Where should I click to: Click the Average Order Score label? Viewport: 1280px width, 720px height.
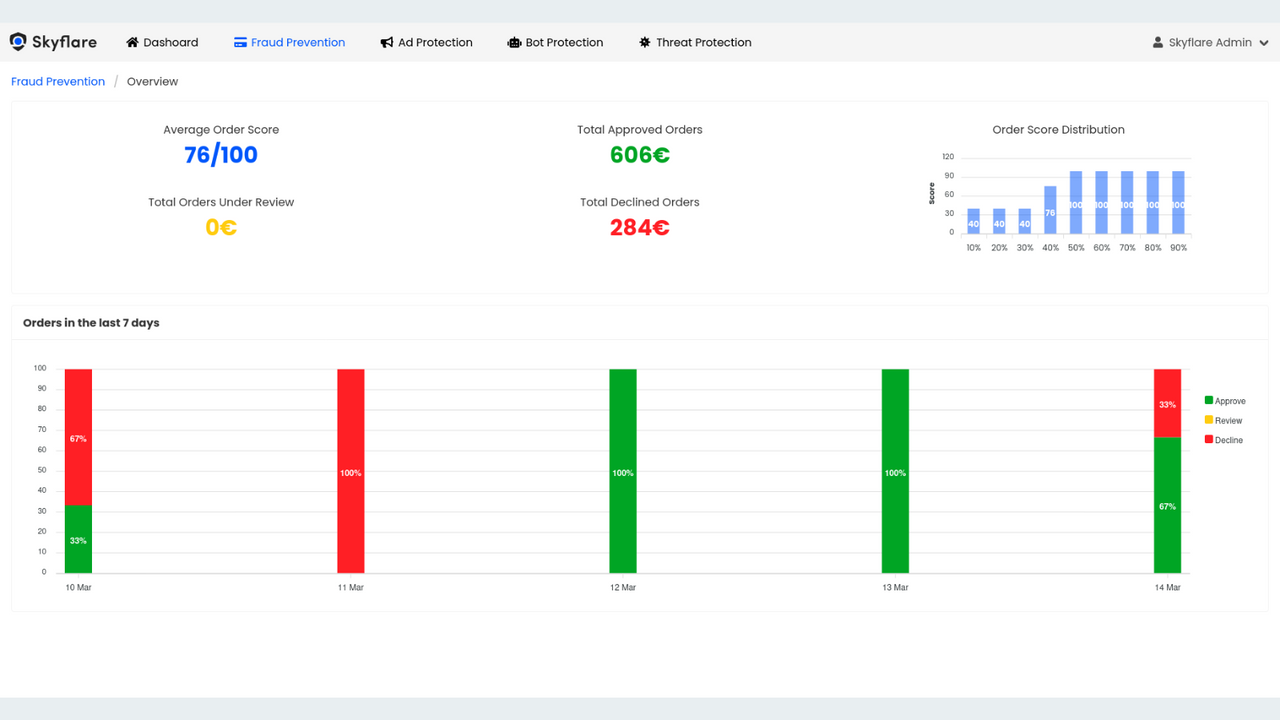[221, 130]
